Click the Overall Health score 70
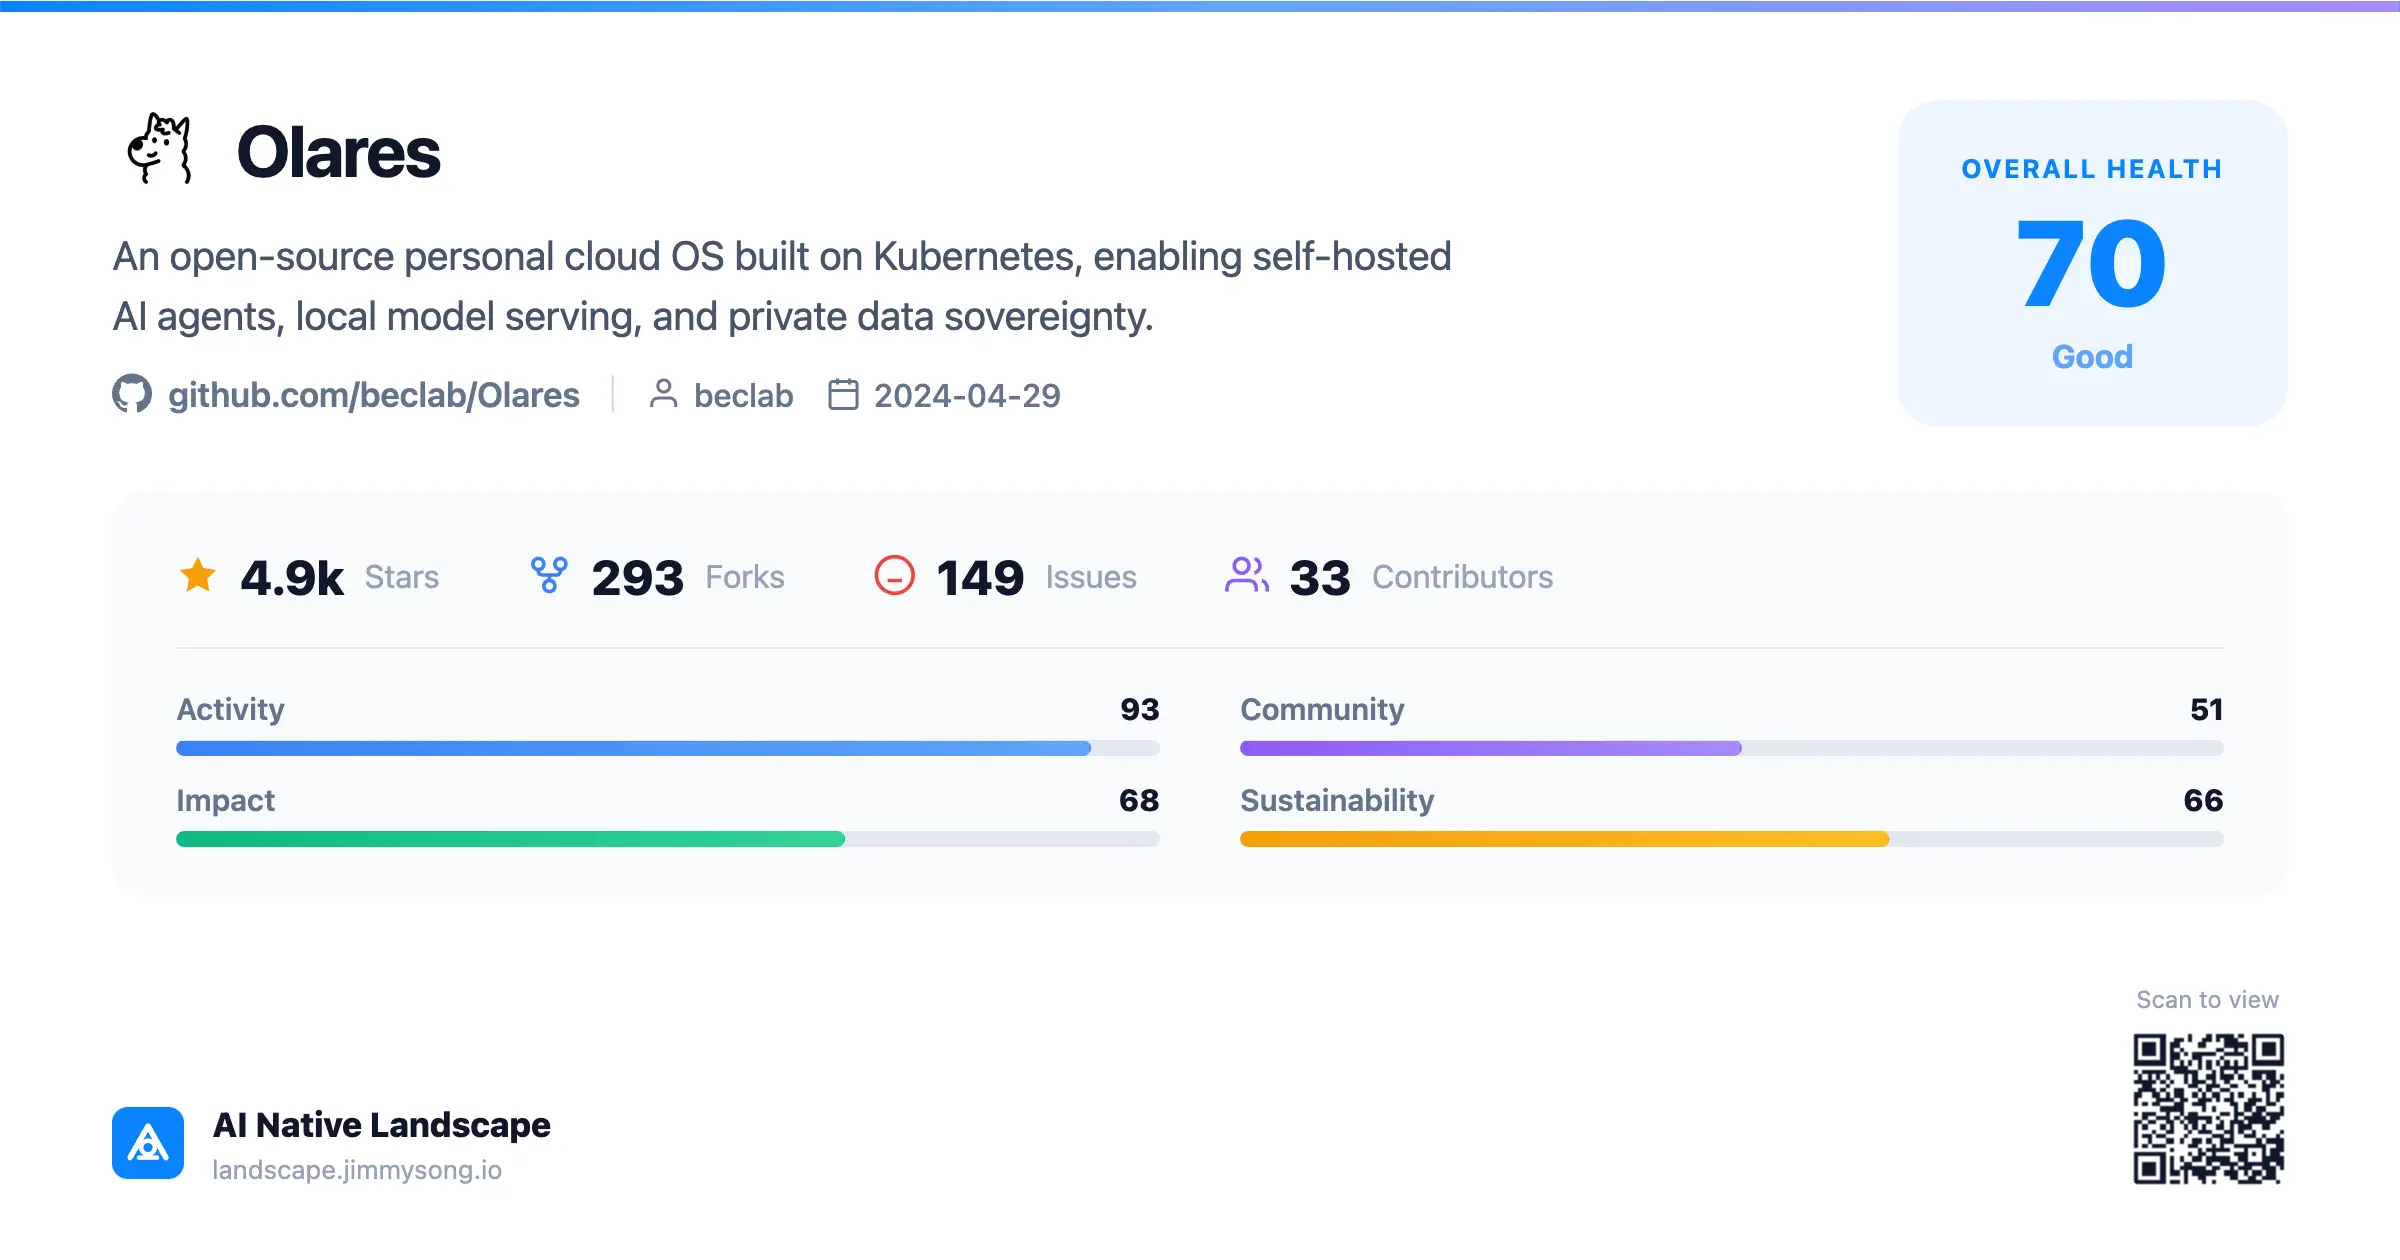 pos(2092,265)
